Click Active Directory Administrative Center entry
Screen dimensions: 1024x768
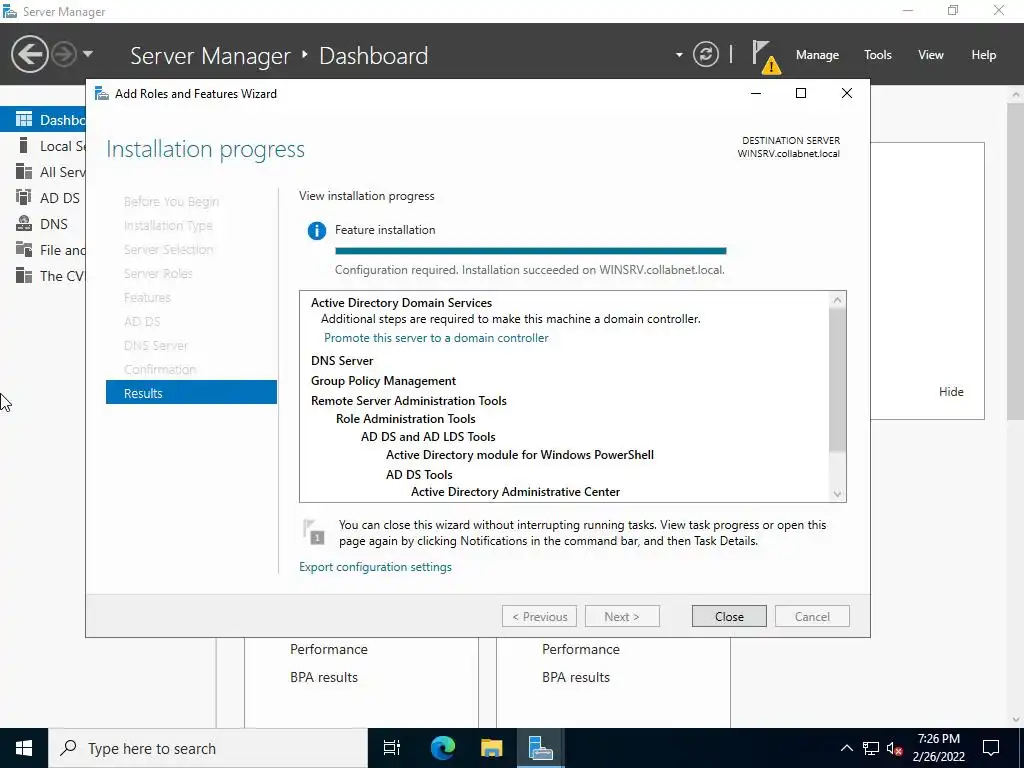point(515,492)
